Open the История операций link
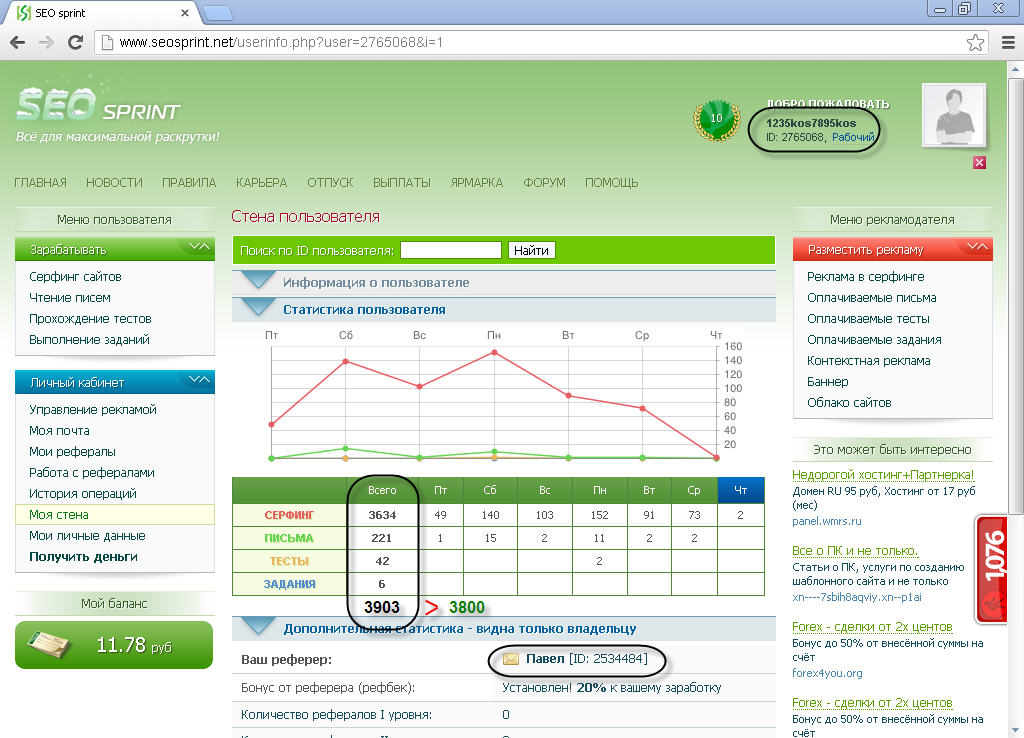 (83, 493)
